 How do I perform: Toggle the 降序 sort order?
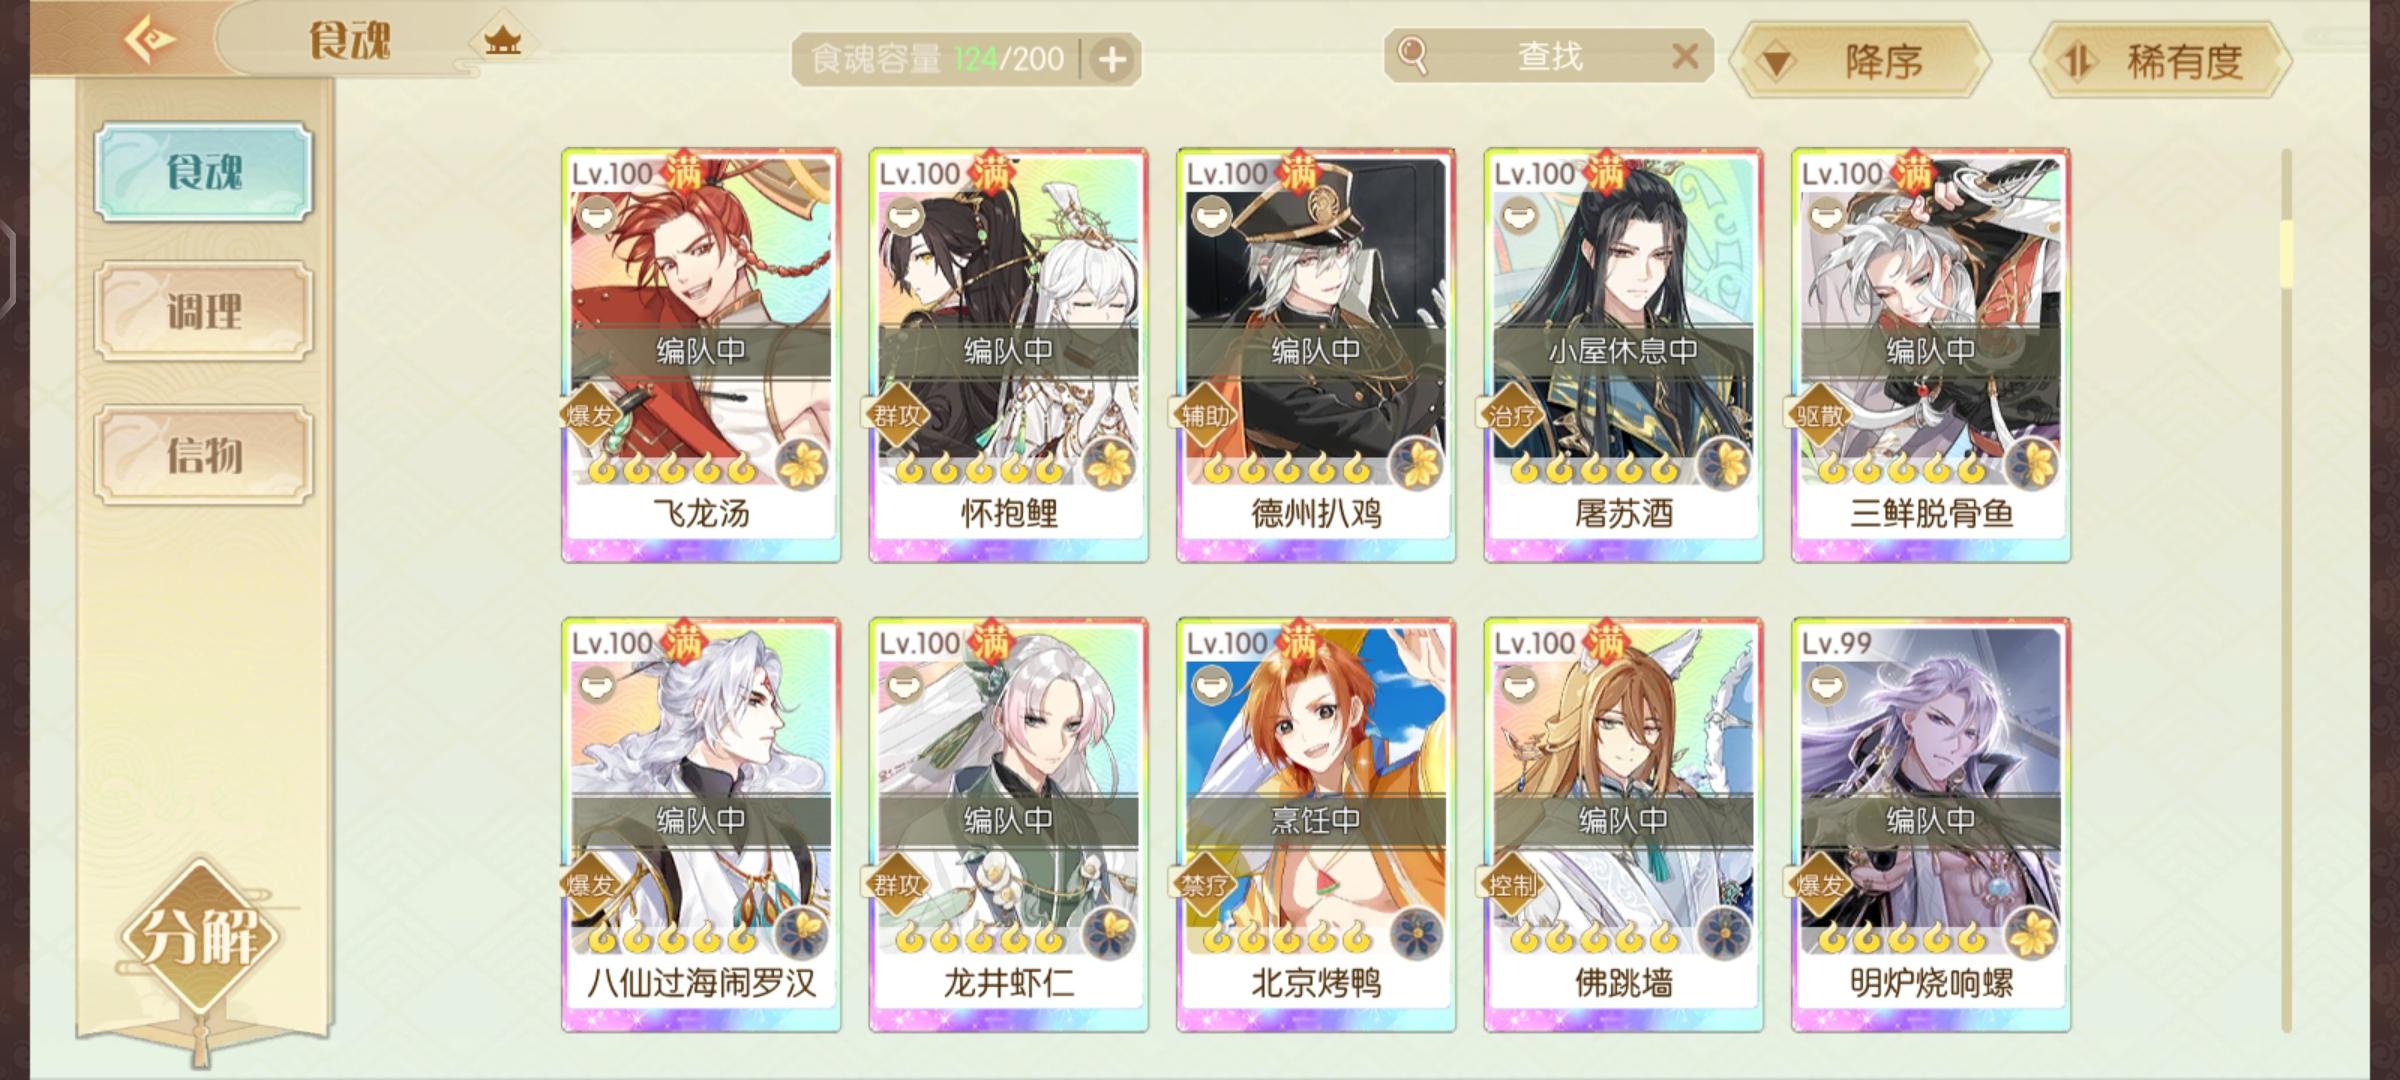1860,61
